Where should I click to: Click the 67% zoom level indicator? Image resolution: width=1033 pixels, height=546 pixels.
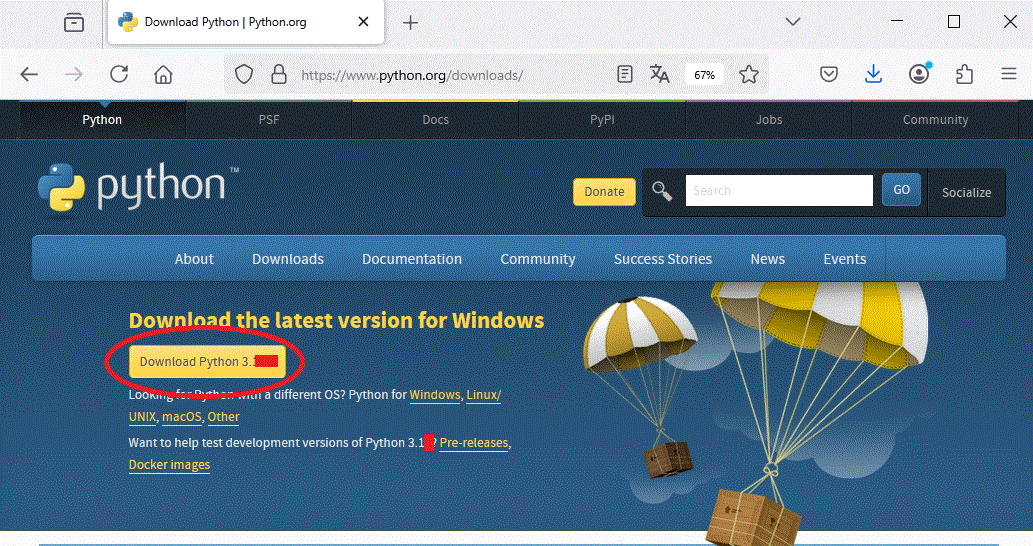click(x=704, y=75)
